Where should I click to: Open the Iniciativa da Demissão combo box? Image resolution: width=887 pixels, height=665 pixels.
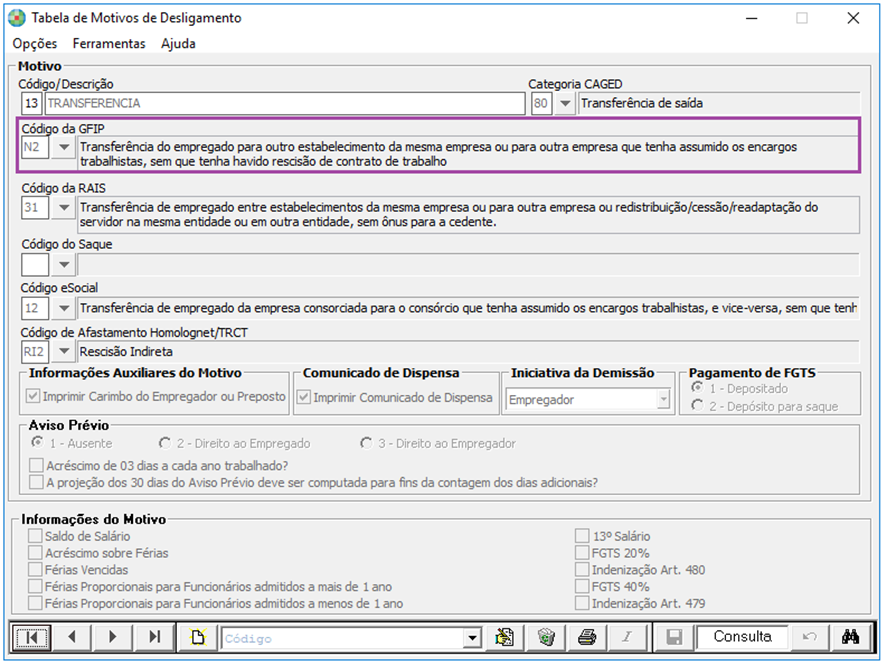click(662, 399)
